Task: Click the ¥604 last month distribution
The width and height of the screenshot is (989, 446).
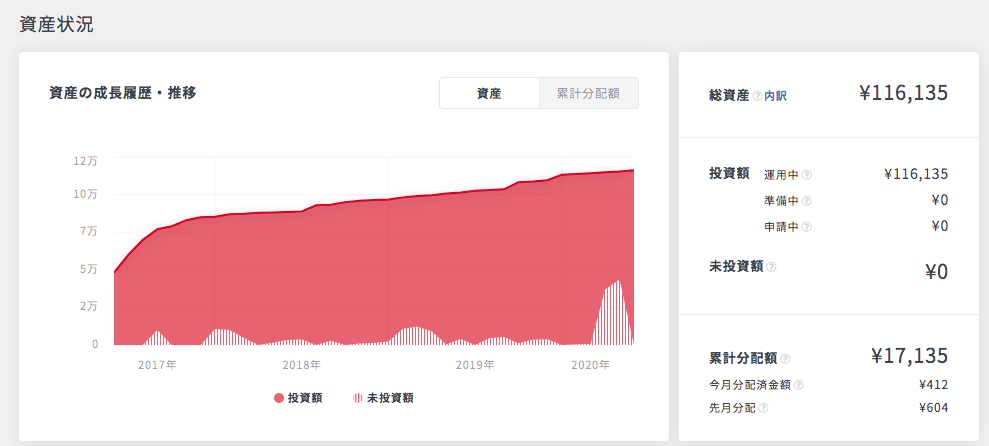Action: [933, 408]
